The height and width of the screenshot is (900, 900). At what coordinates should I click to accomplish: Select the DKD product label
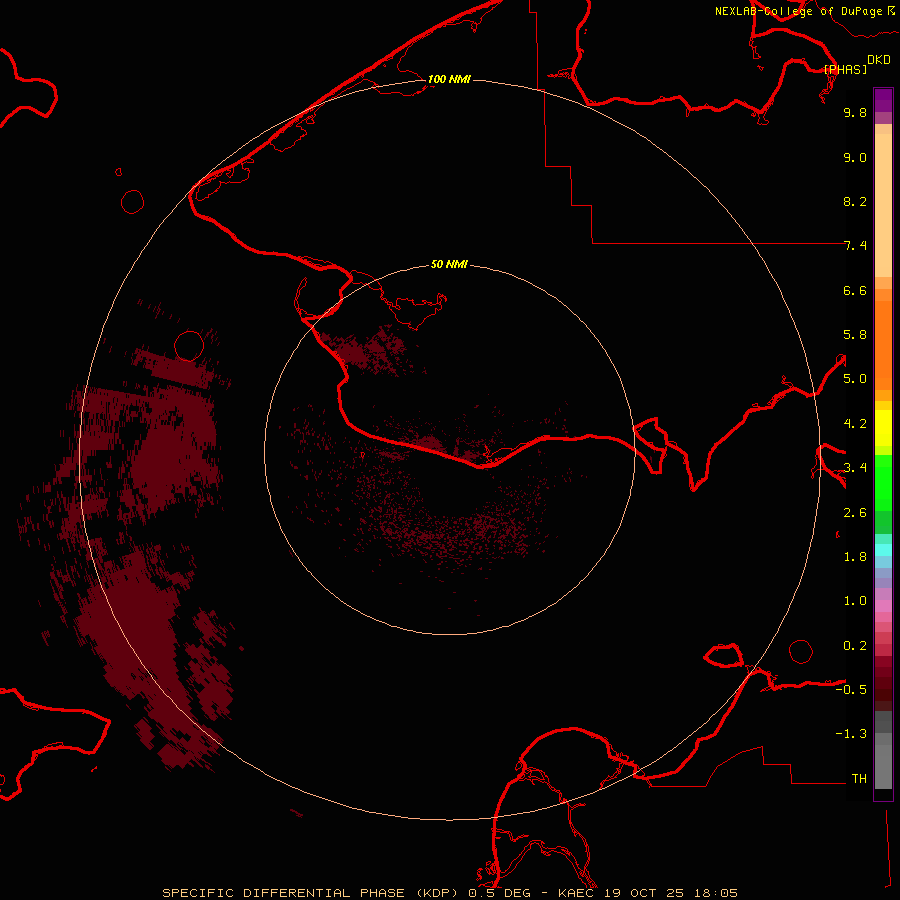click(879, 60)
